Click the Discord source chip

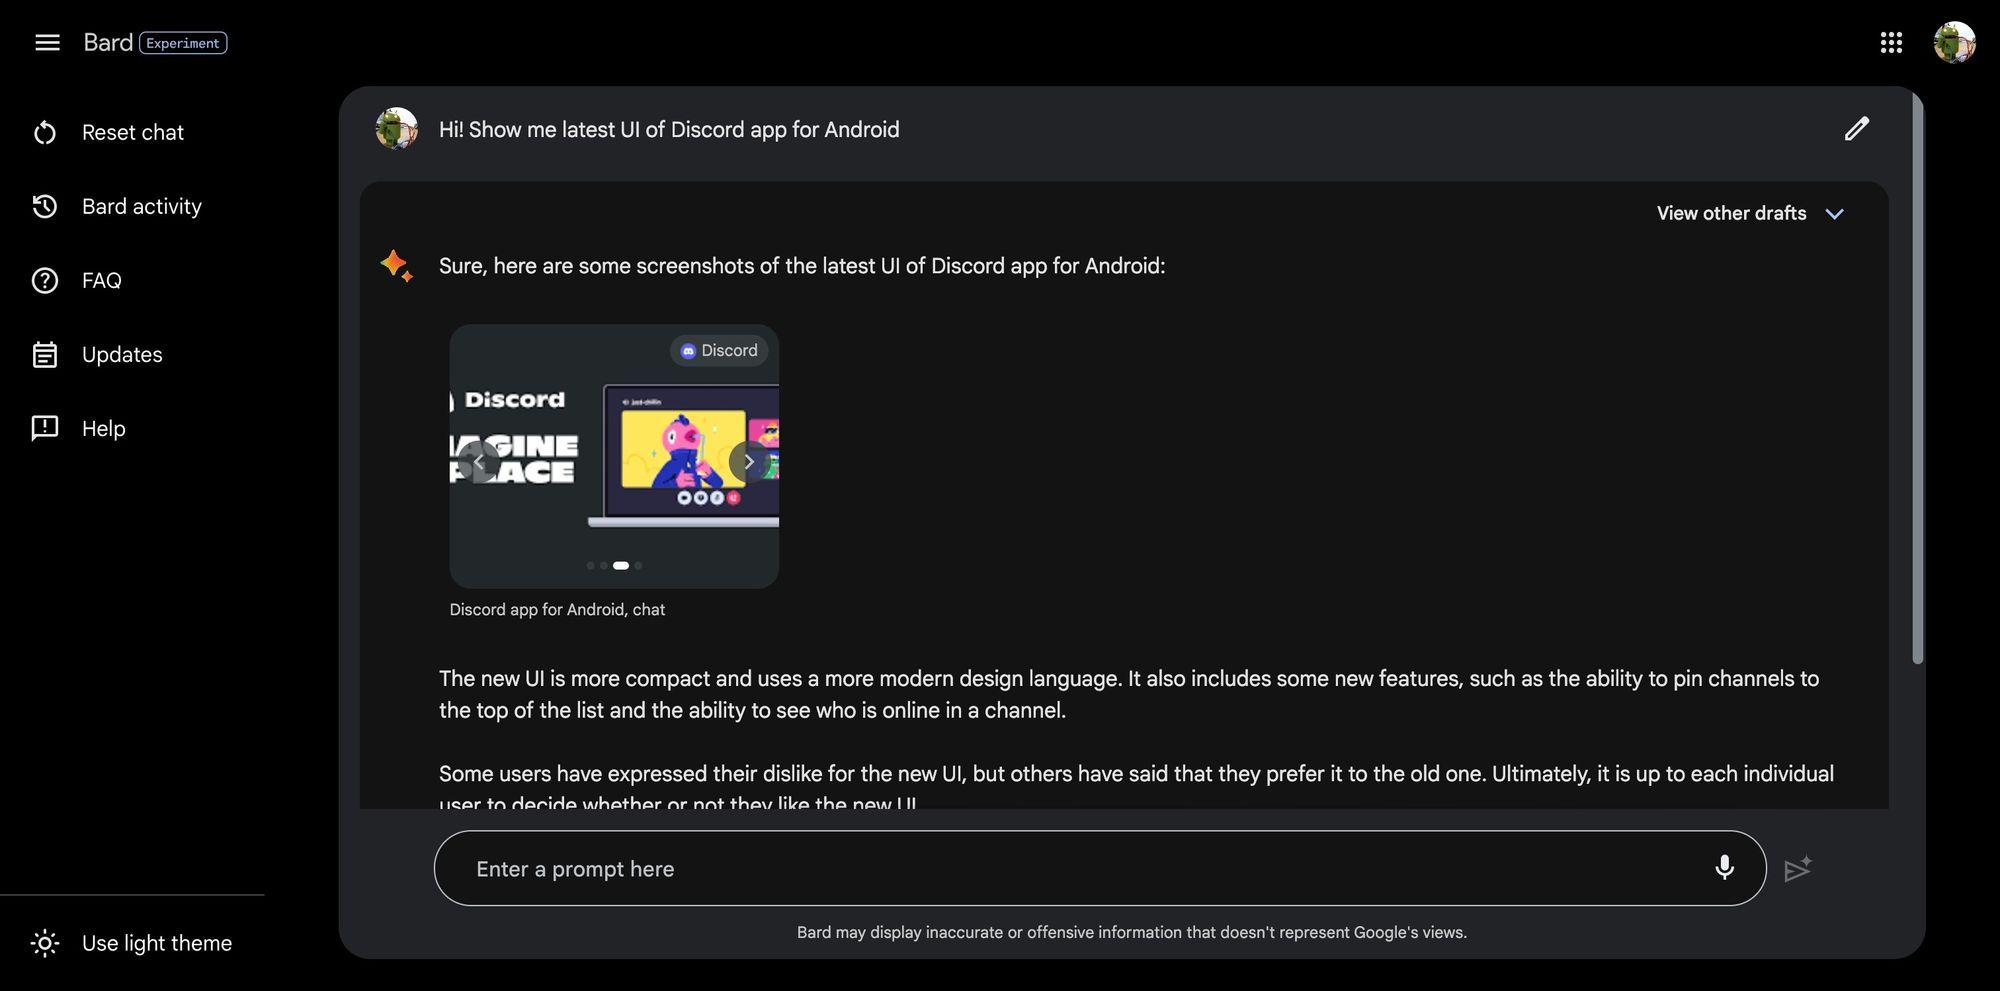719,350
